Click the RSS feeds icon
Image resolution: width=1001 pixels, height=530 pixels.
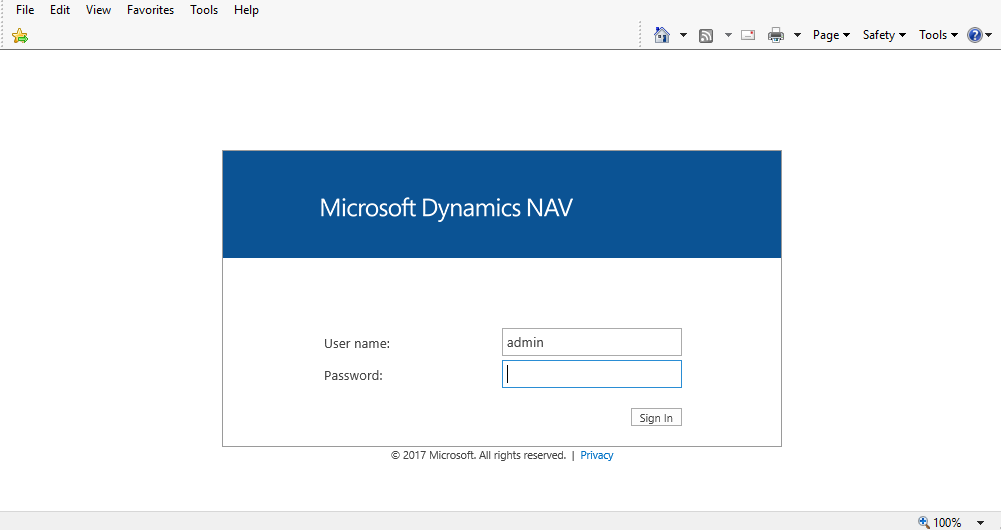click(x=706, y=36)
